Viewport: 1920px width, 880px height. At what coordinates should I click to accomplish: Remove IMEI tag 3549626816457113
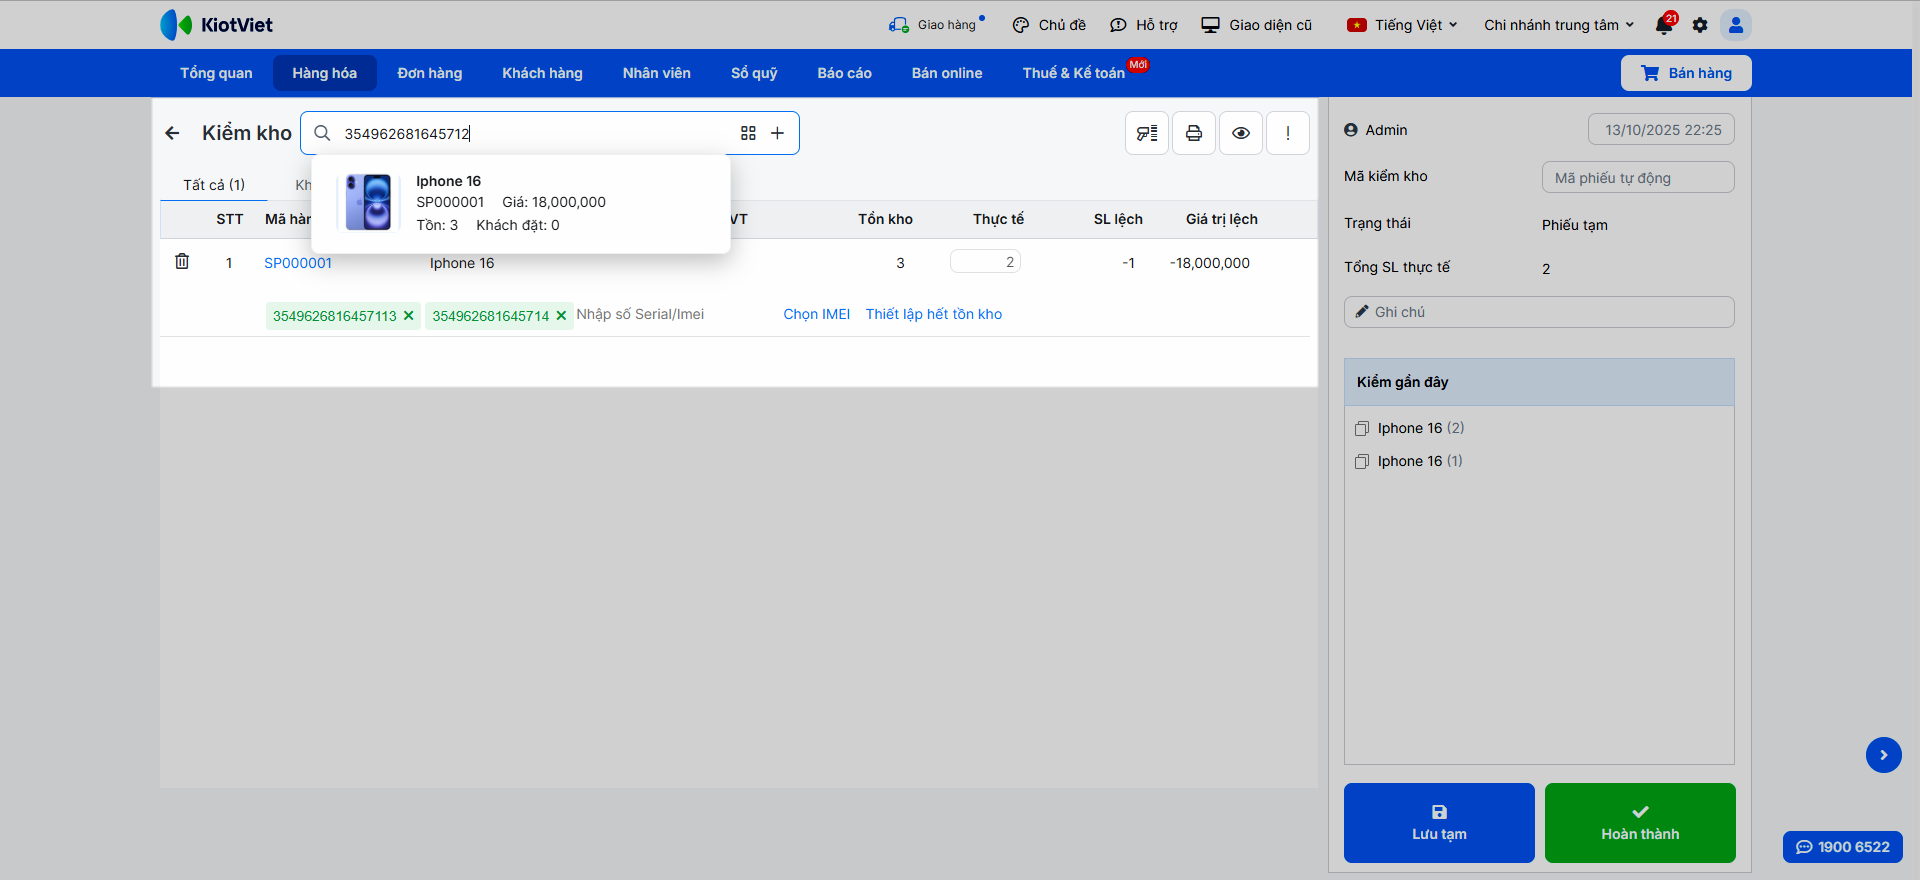[408, 316]
